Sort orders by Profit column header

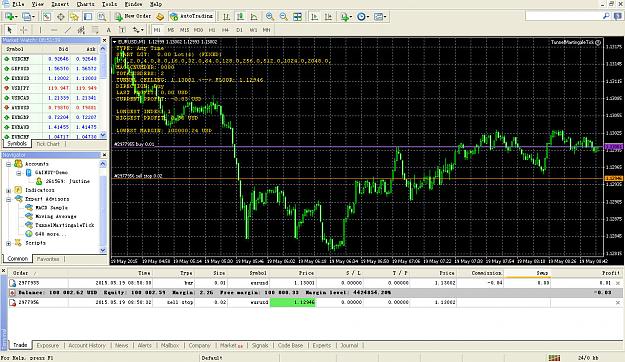[x=587, y=273]
